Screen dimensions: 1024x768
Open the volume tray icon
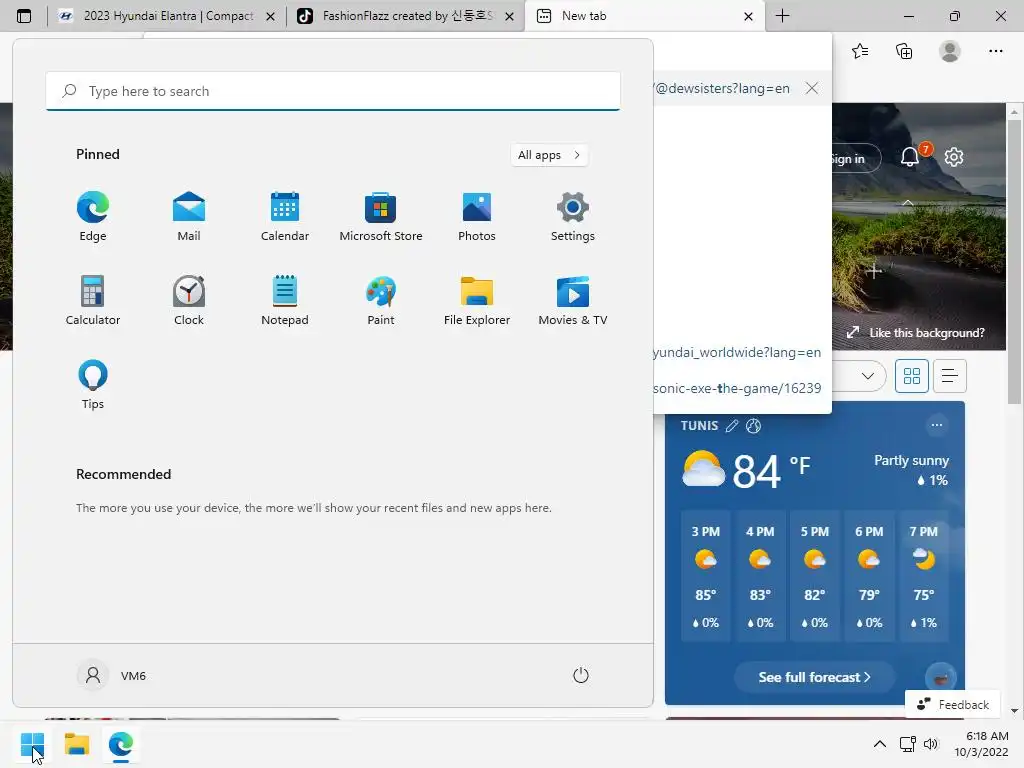coord(931,744)
